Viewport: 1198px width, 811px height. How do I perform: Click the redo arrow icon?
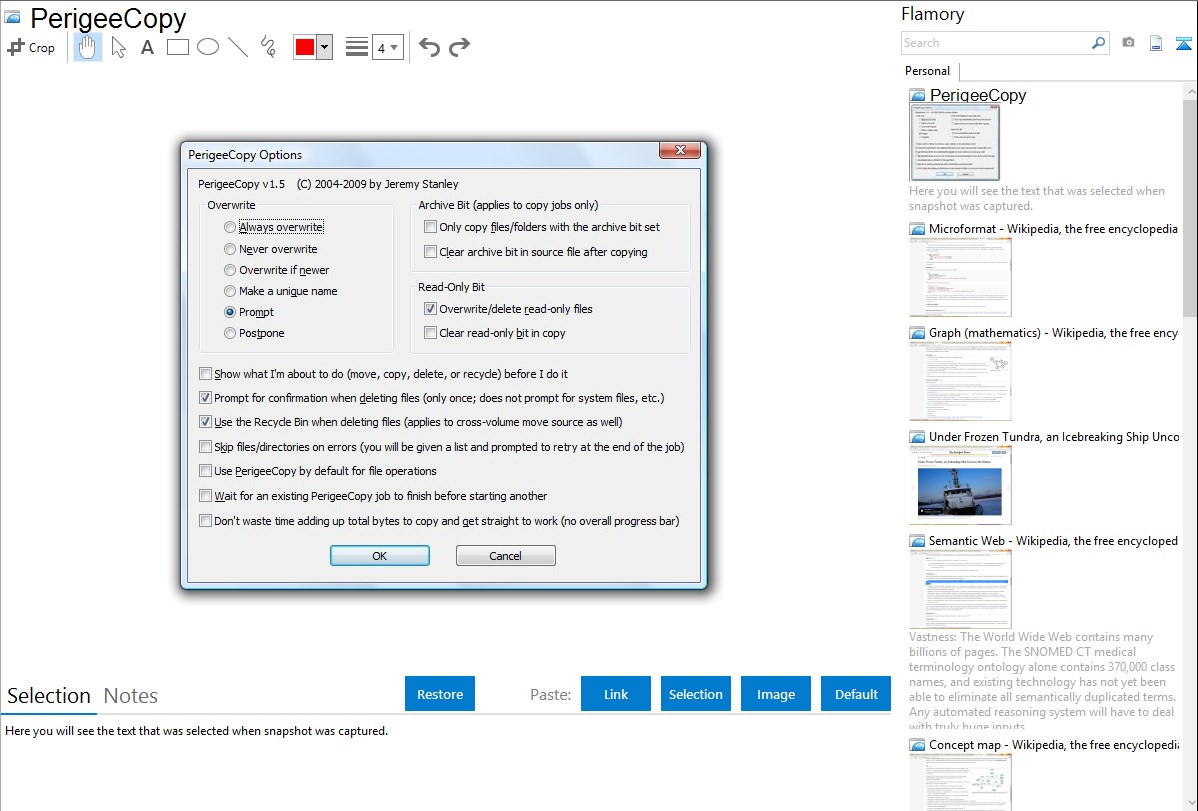point(459,47)
